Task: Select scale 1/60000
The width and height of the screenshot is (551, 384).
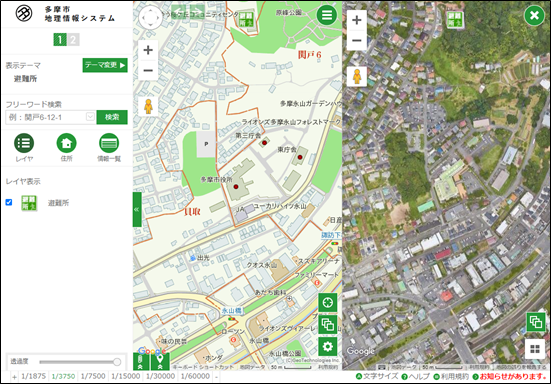Action: point(195,376)
